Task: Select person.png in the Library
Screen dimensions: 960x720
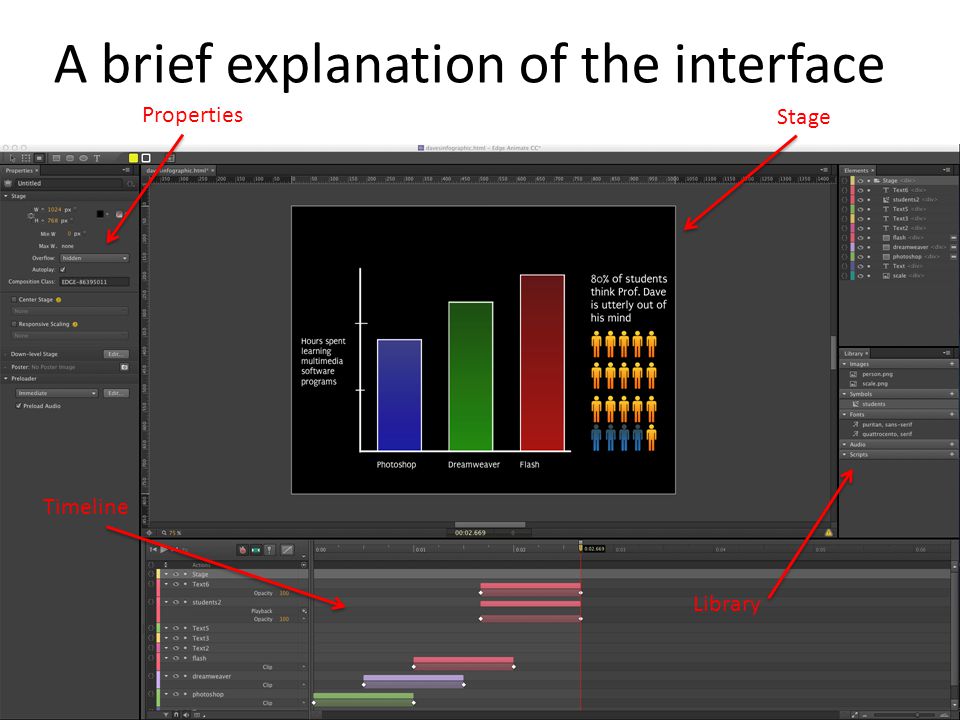Action: [877, 374]
